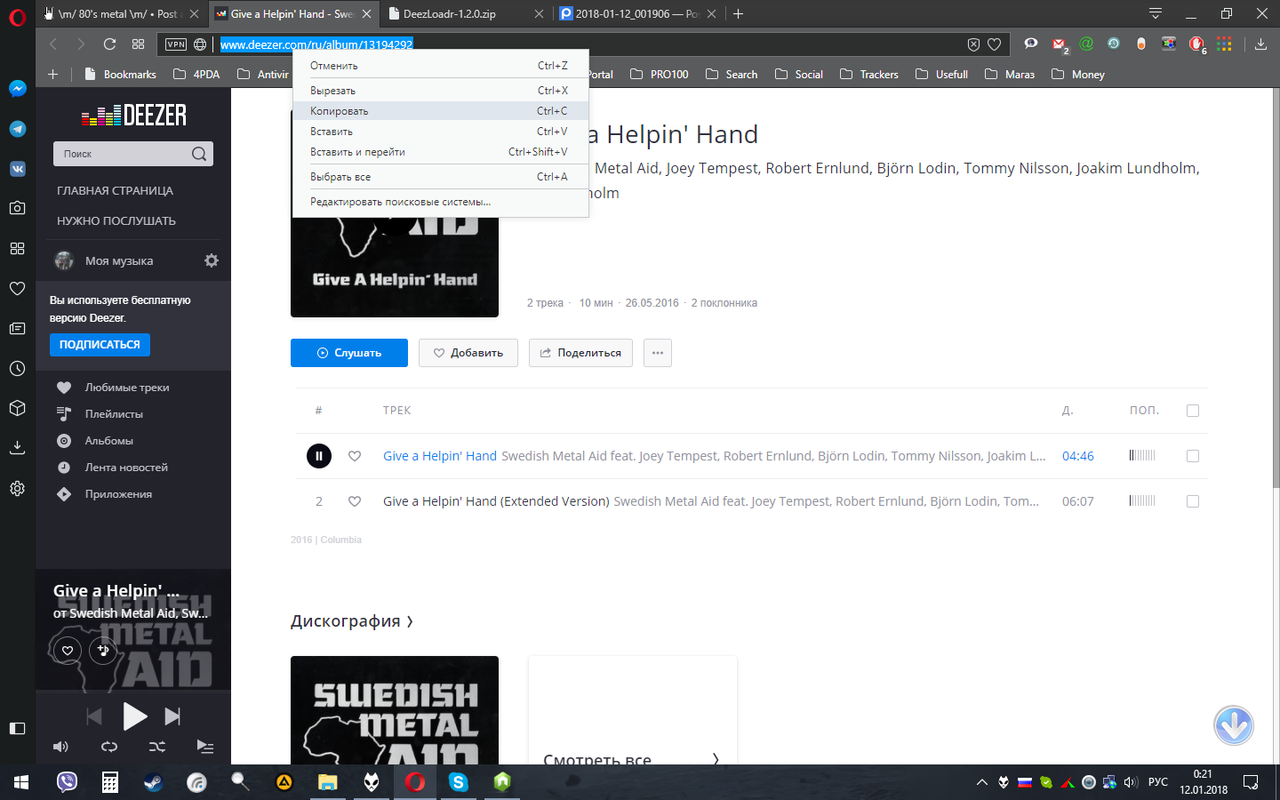
Task: Open Bookmarks folder in bookmarks bar
Action: click(x=120, y=74)
